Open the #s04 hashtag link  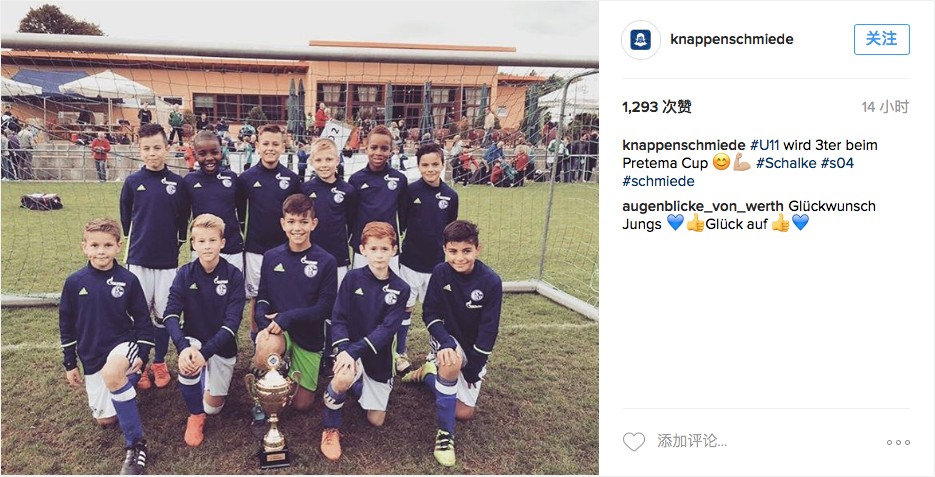point(837,163)
